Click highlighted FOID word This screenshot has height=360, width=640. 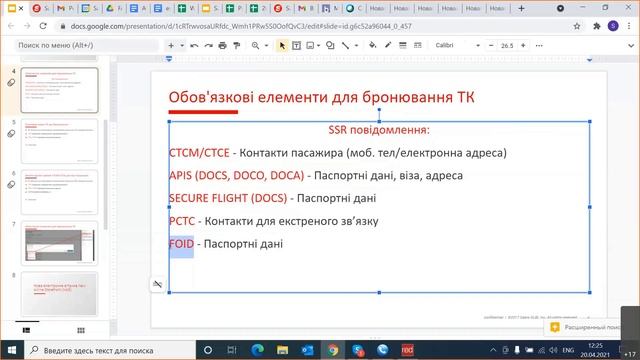coord(181,244)
